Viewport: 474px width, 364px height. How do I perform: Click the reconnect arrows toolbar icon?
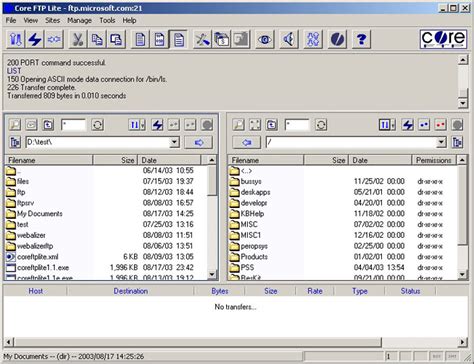click(54, 39)
